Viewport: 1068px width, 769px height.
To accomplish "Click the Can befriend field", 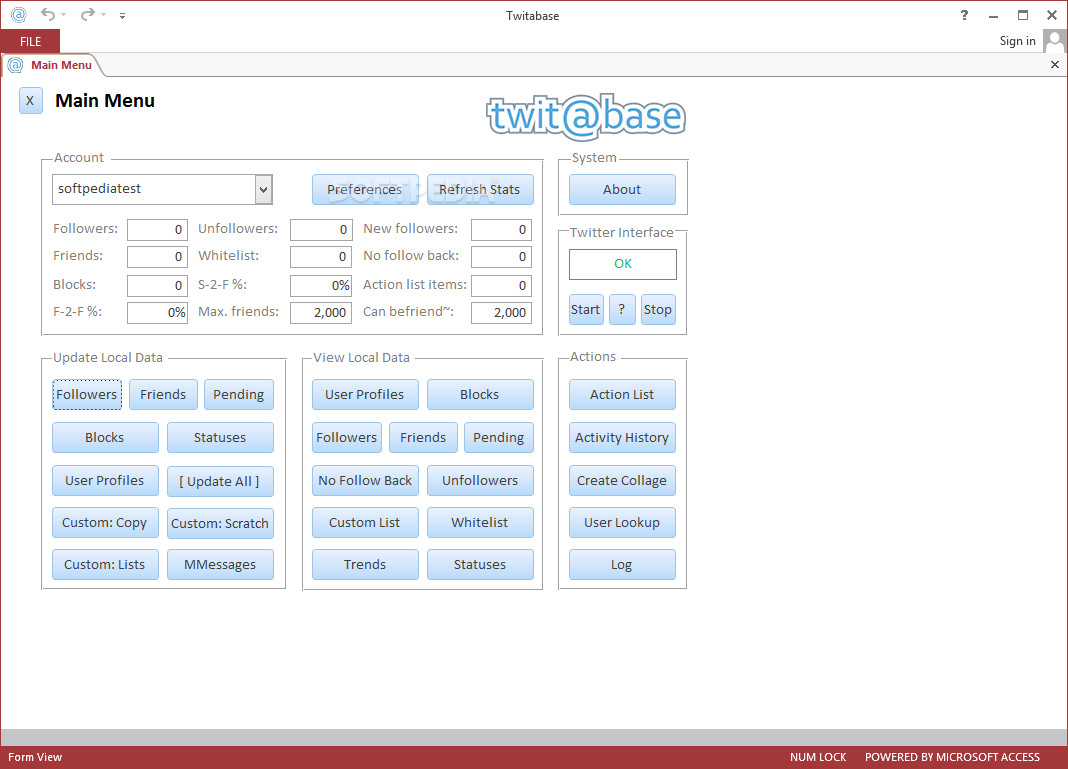I will (x=501, y=313).
